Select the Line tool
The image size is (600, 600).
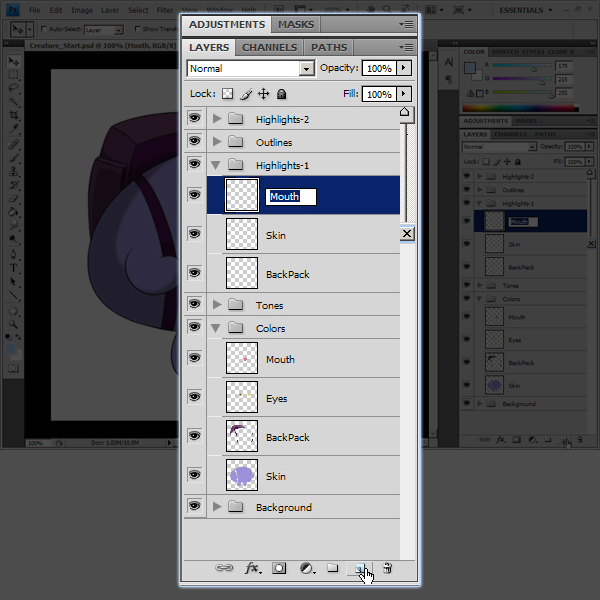[13, 295]
